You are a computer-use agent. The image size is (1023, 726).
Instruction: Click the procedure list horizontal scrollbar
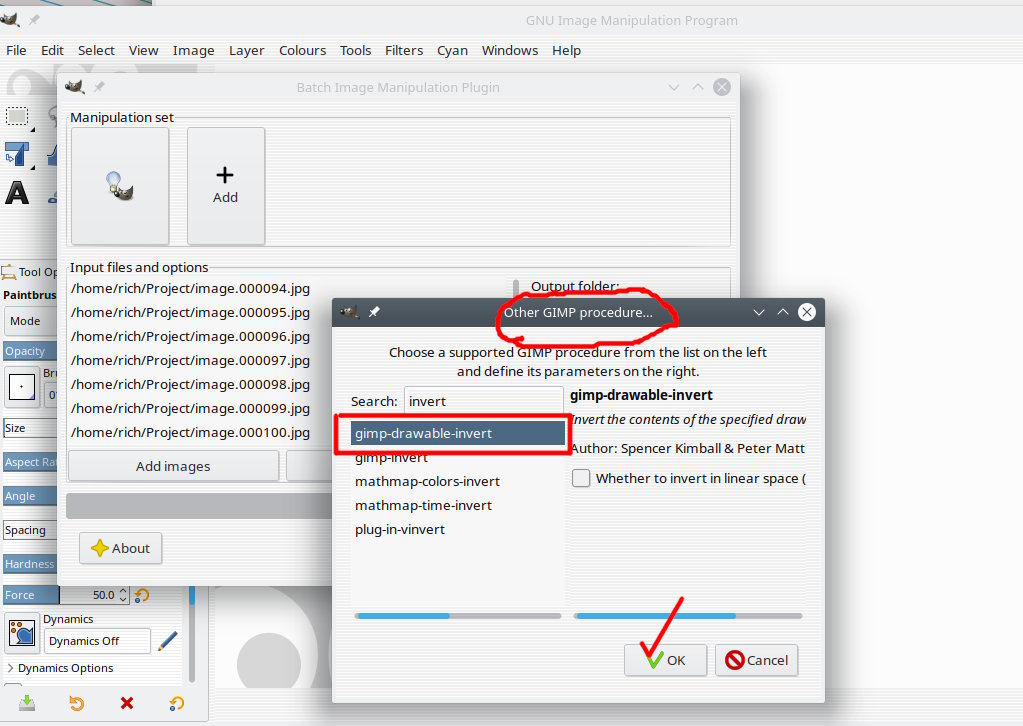pos(458,616)
